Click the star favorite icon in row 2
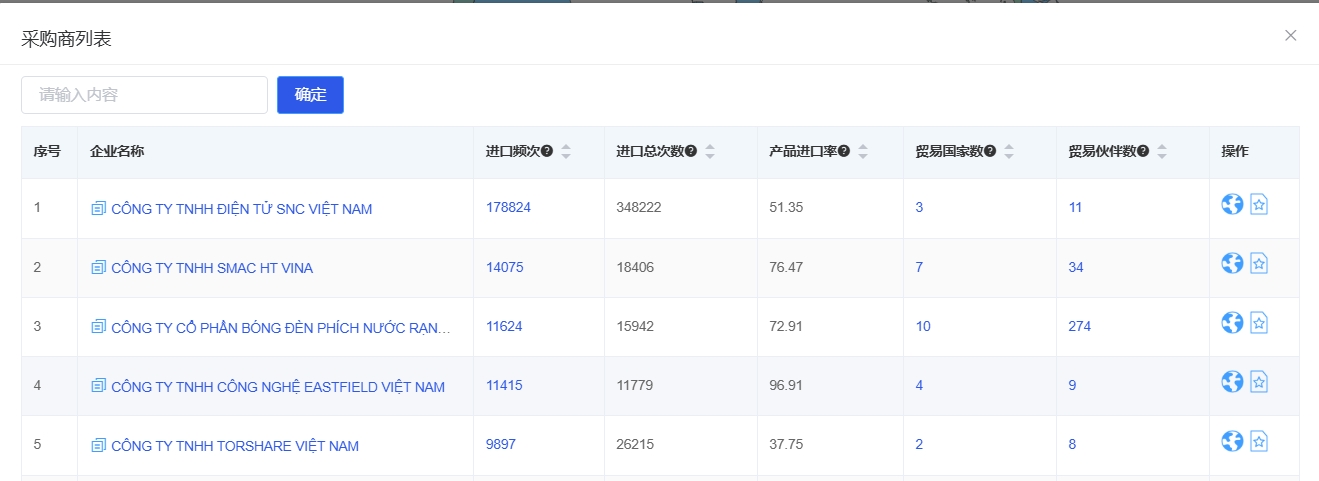 (x=1259, y=263)
